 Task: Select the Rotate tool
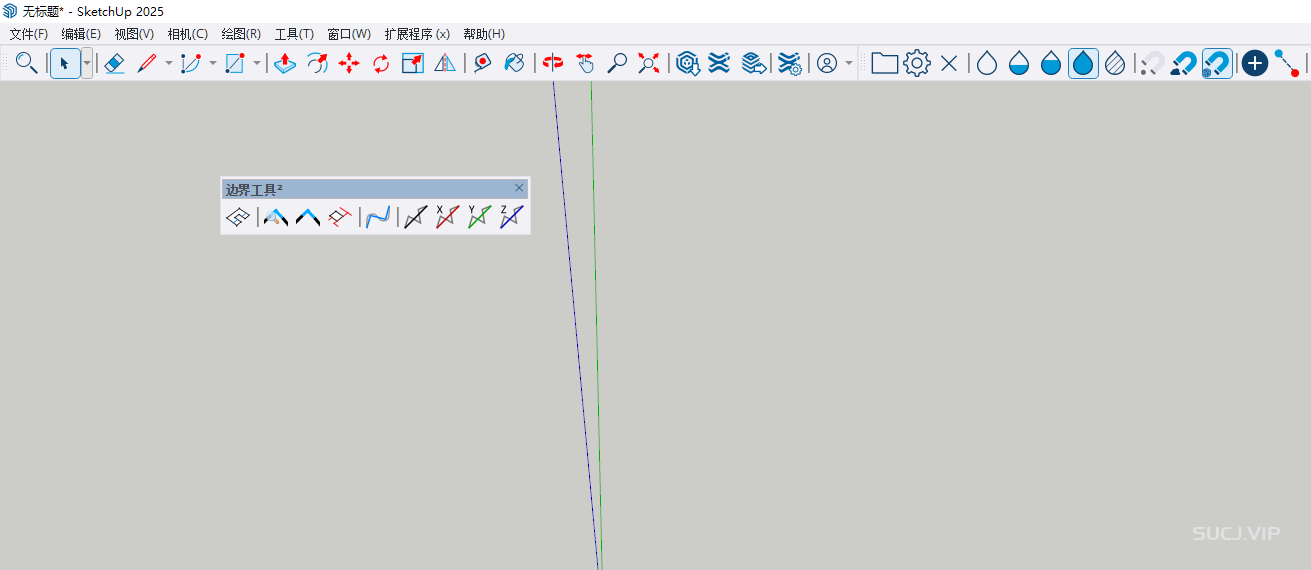coord(381,63)
